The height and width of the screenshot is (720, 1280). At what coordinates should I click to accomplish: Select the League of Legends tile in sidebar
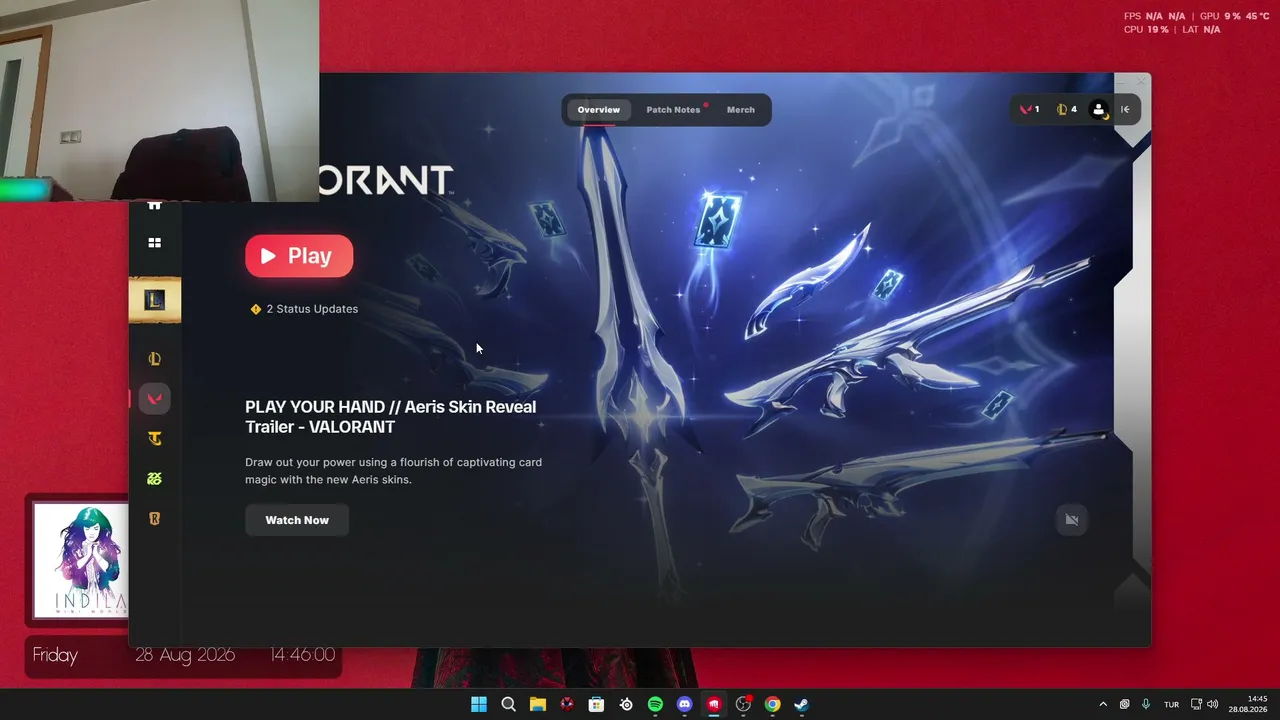point(155,300)
